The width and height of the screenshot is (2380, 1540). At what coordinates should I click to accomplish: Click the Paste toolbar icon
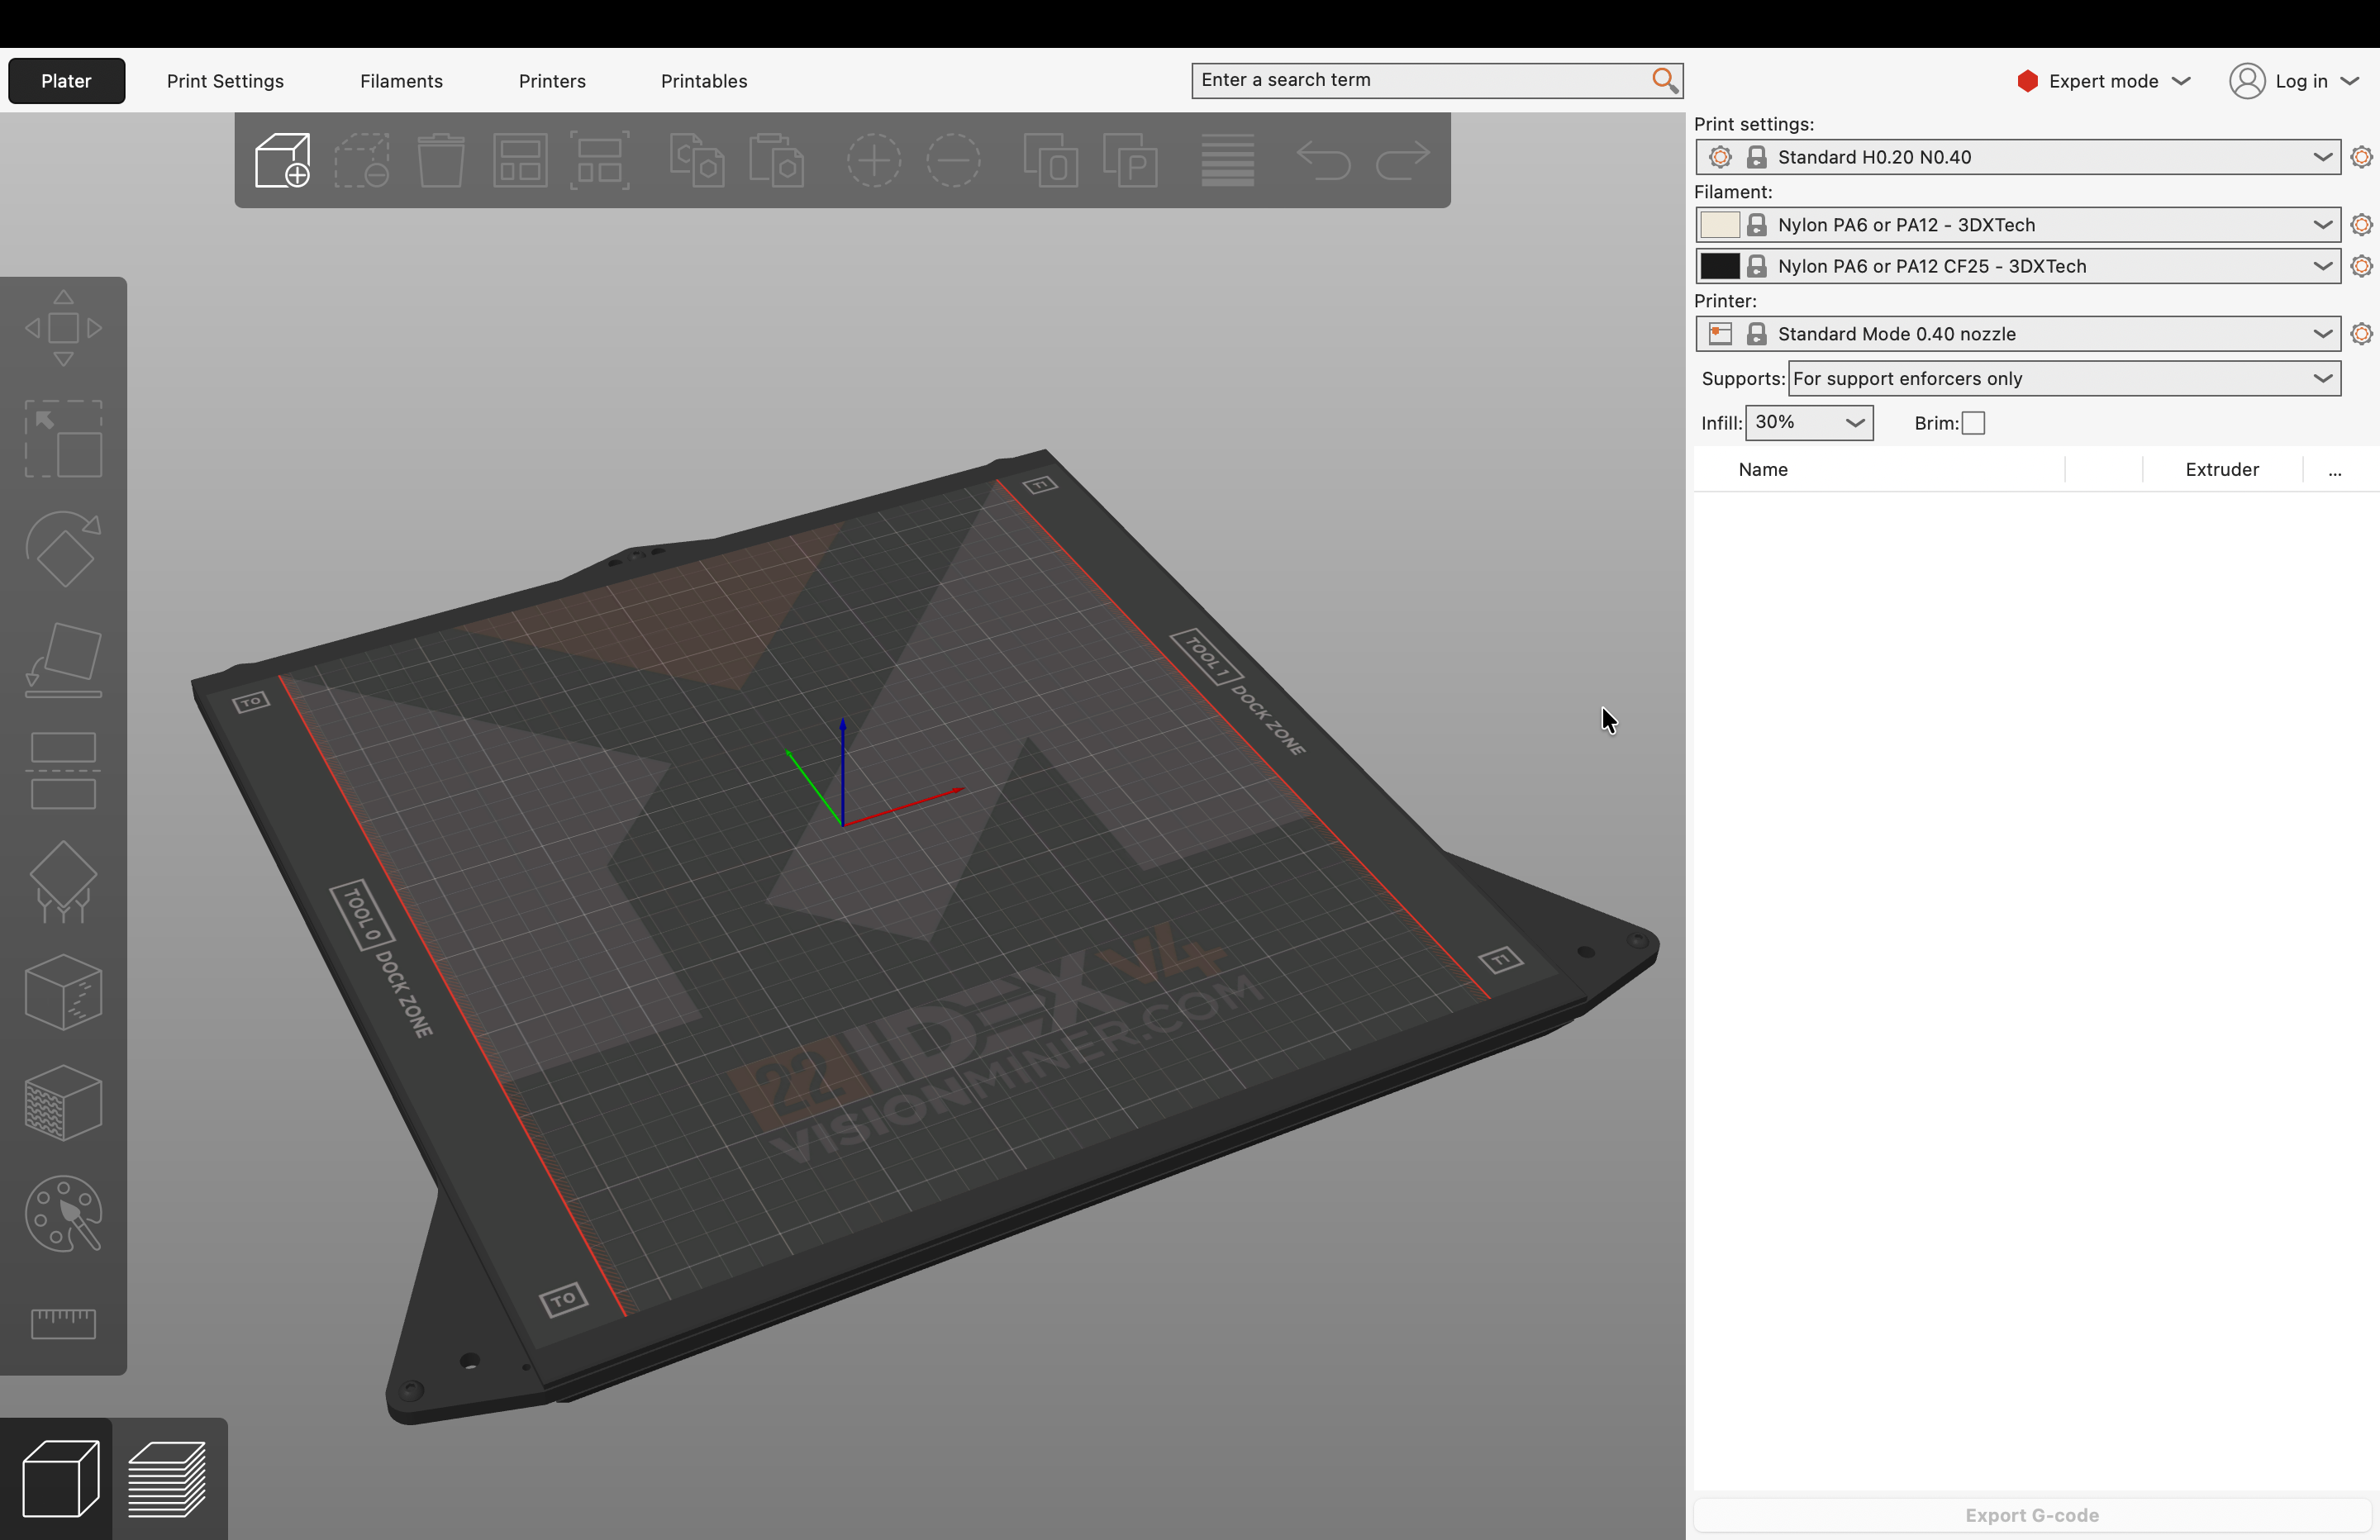coord(776,160)
